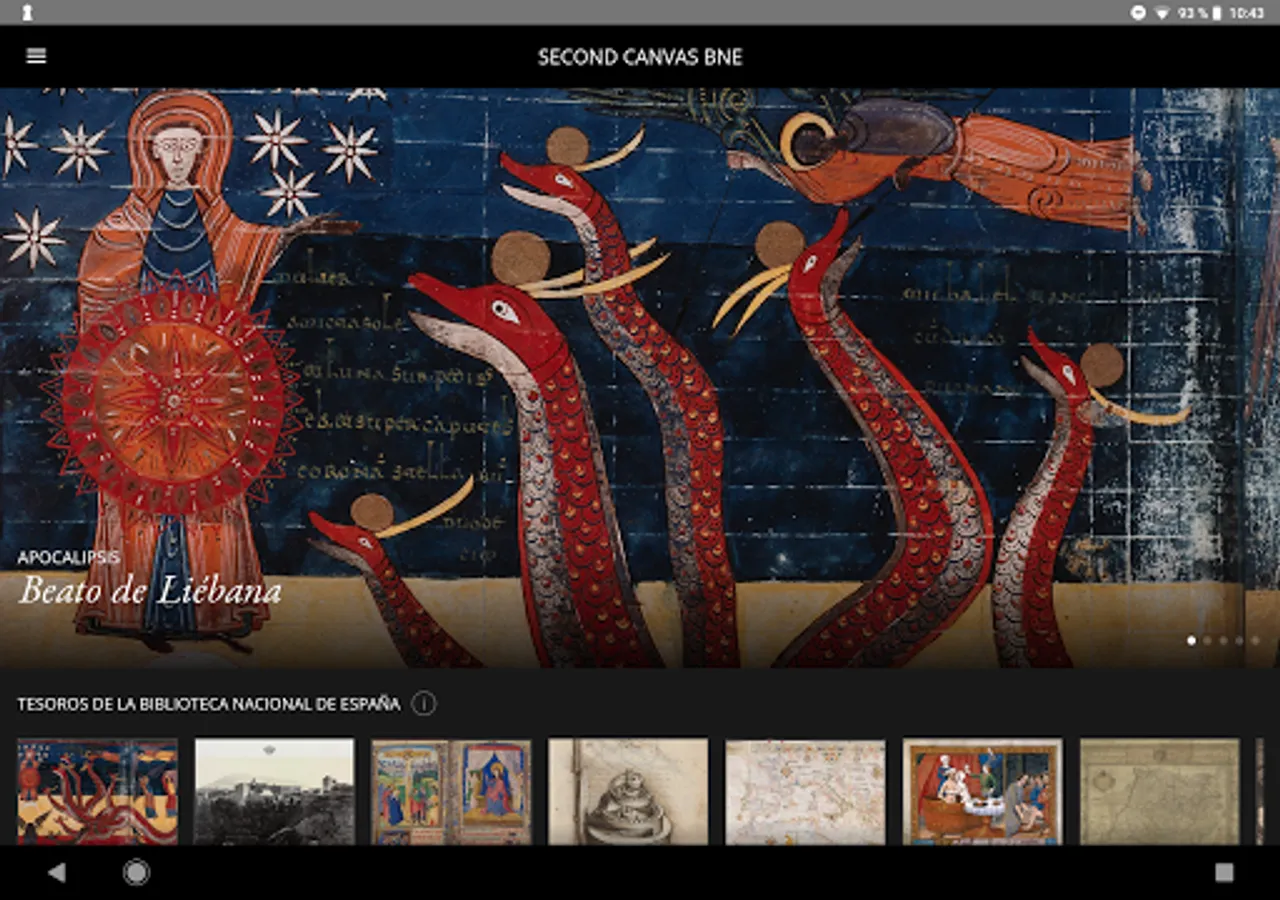Tap the clock showing 10:43
1280x900 pixels.
1246,13
